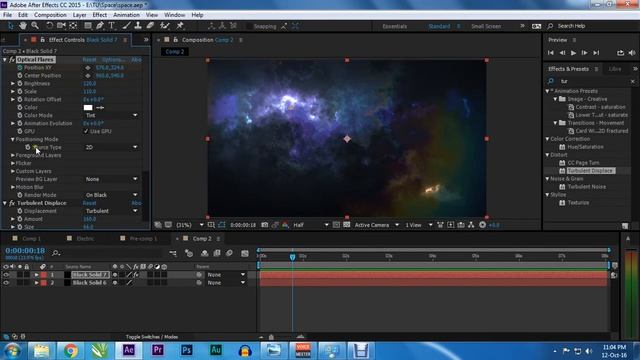Play the preview

point(573,53)
